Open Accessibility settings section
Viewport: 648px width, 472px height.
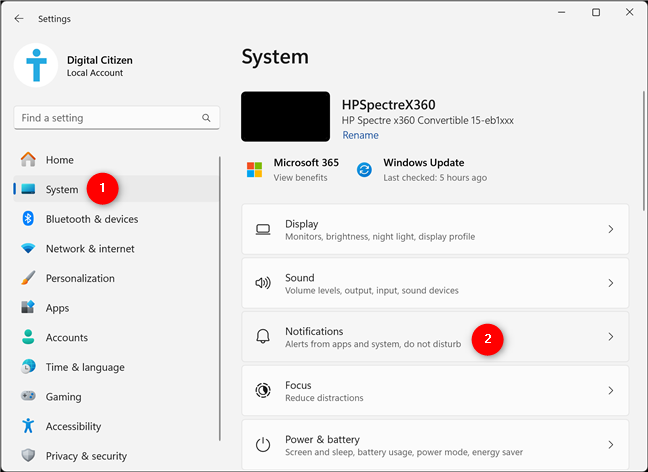click(x=117, y=426)
